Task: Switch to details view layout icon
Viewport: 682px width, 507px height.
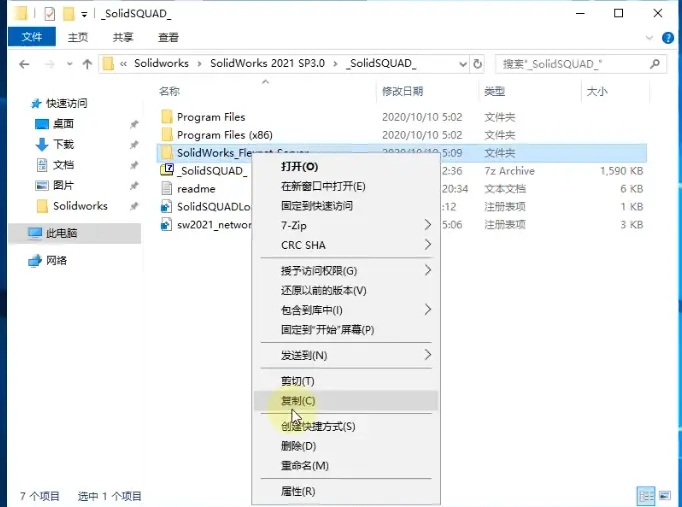Action: [x=645, y=496]
